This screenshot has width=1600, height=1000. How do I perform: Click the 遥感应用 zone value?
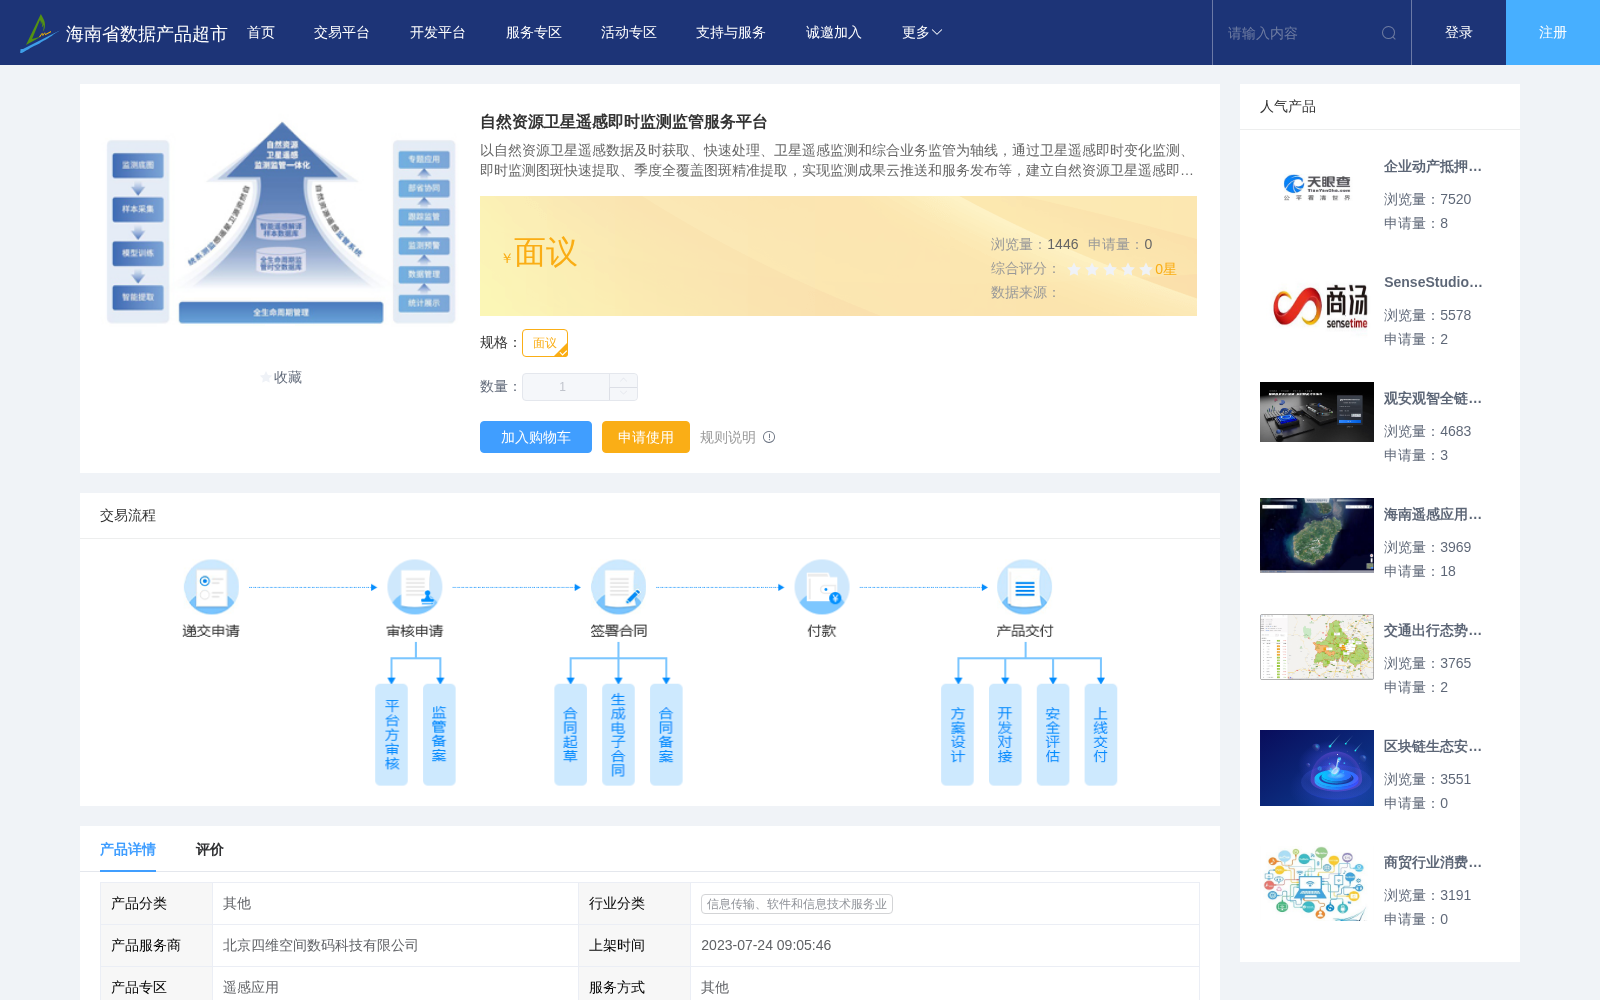point(251,988)
